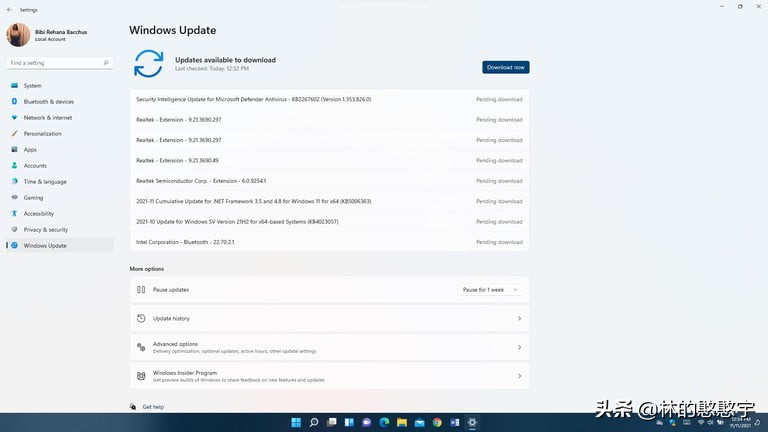Click the Privacy & security shield icon

click(x=14, y=229)
